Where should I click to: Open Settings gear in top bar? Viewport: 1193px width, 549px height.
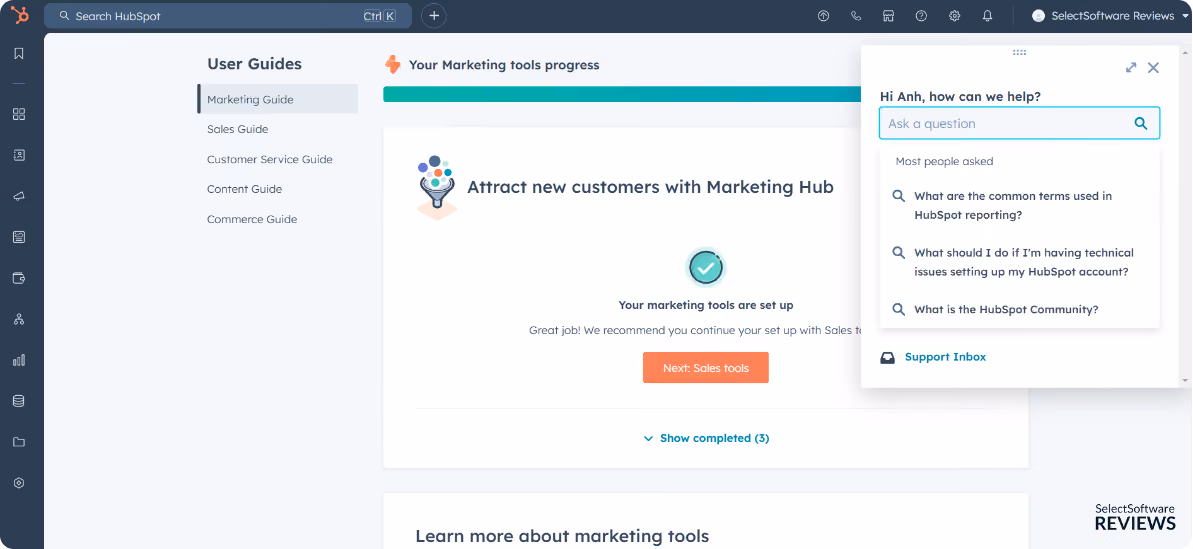pos(954,16)
